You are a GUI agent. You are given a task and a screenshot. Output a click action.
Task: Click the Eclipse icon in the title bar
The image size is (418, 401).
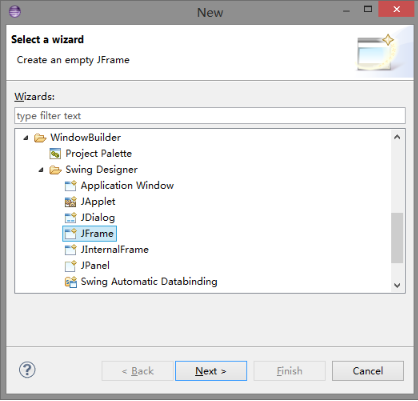click(x=15, y=12)
